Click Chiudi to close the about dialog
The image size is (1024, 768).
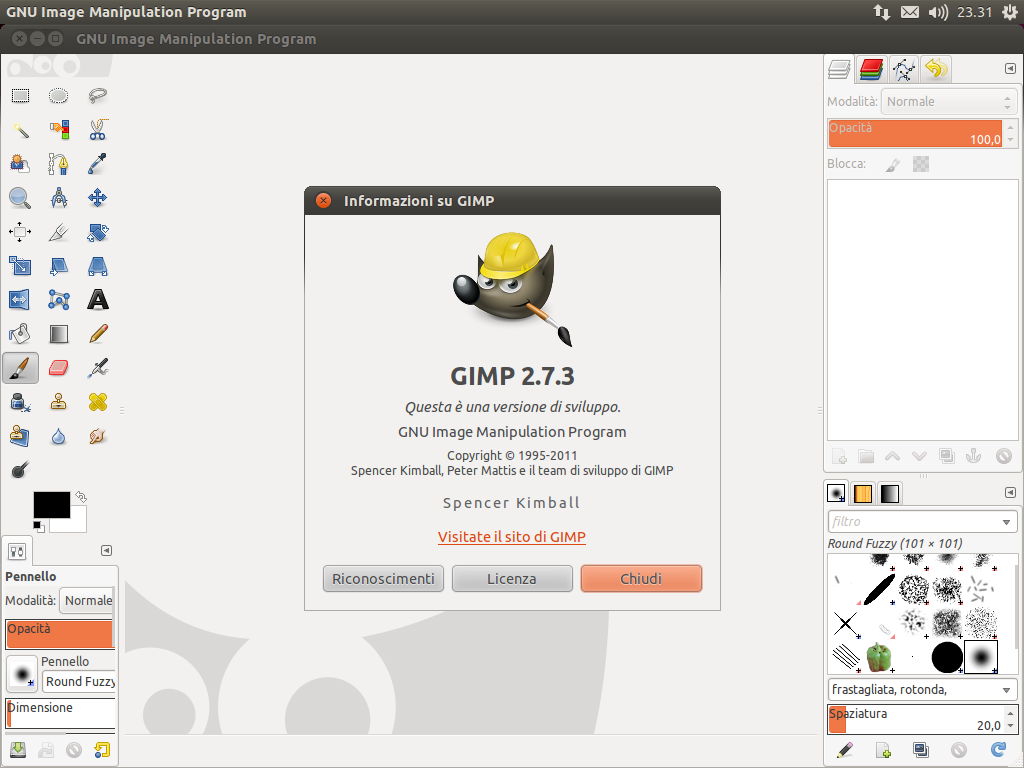click(641, 579)
